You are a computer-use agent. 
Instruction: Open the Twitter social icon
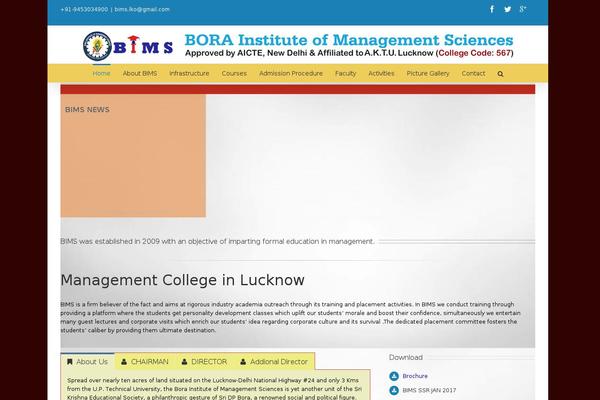click(x=507, y=9)
